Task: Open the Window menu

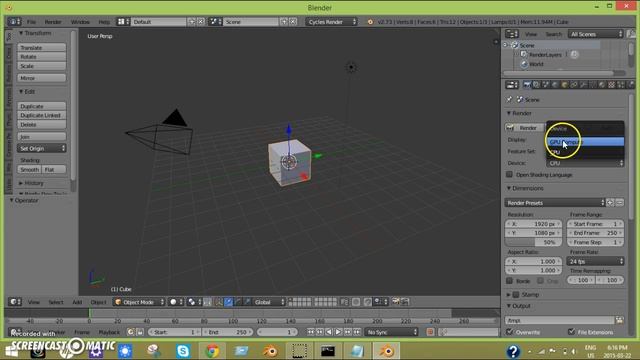Action: point(80,22)
